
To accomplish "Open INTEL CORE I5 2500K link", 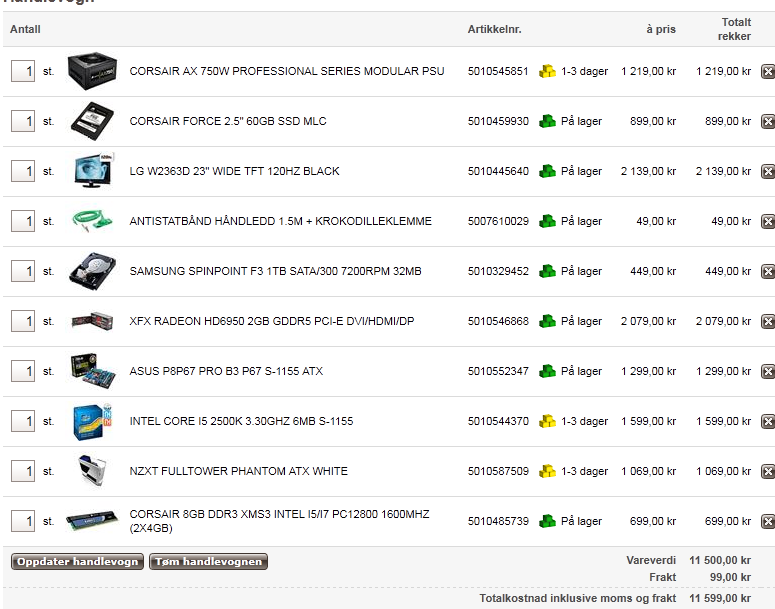I will pos(241,421).
